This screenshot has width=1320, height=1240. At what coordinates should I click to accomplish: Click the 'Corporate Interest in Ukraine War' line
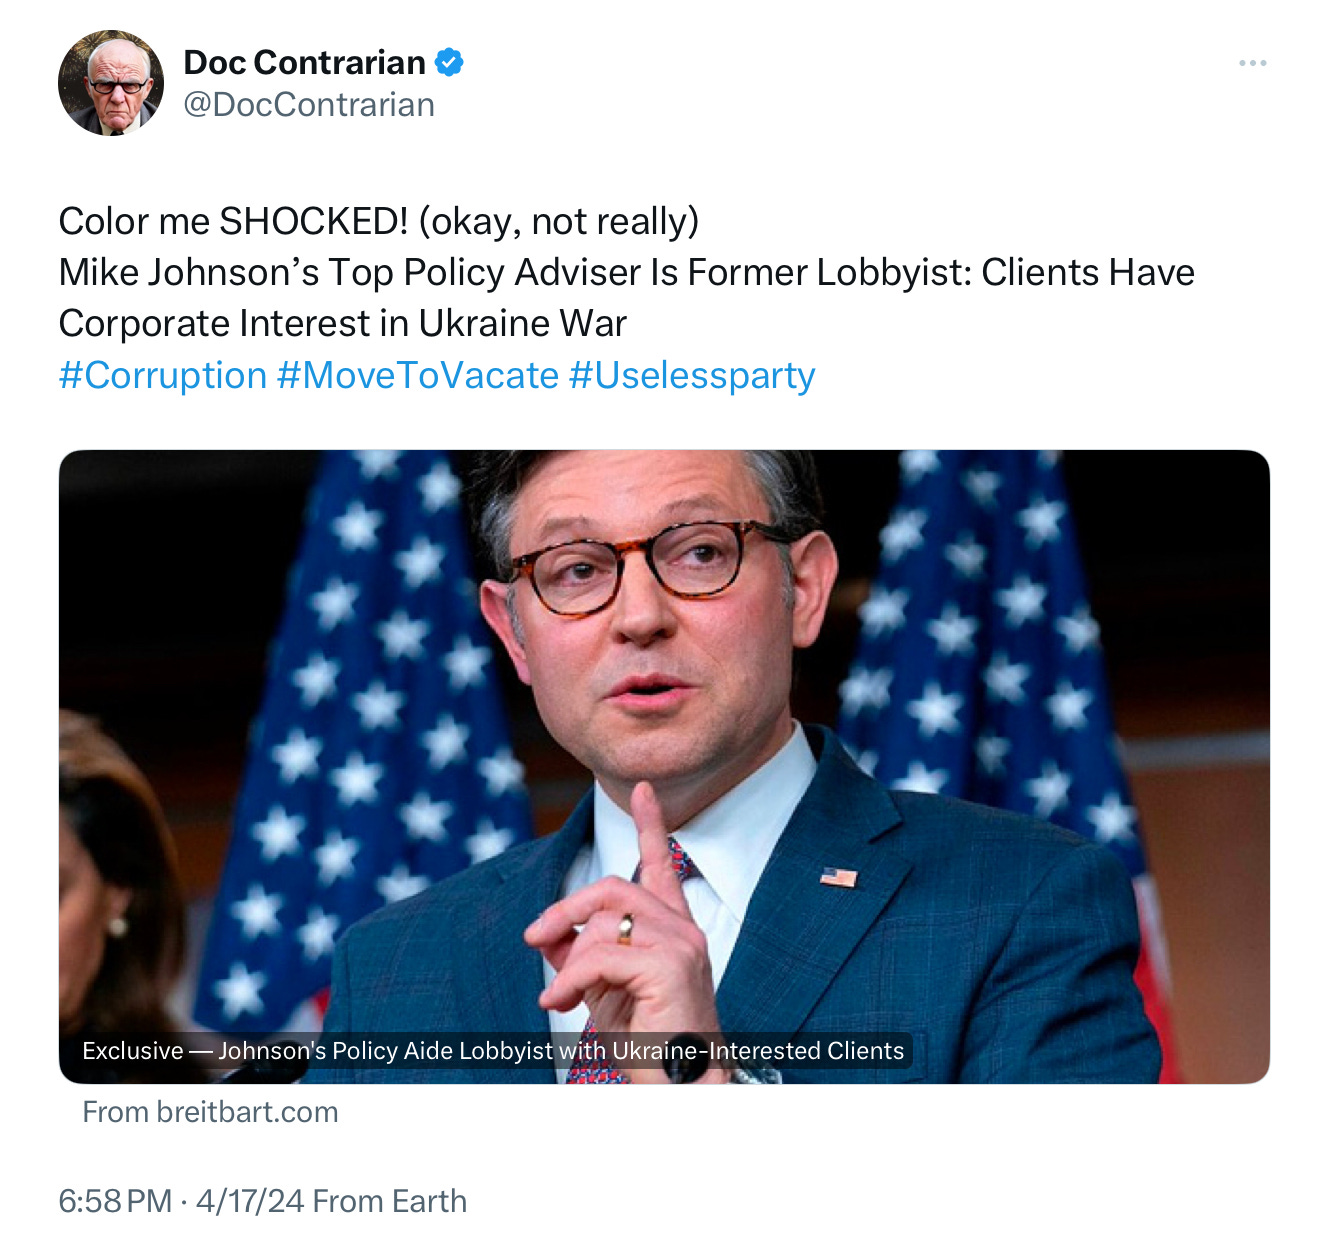343,324
